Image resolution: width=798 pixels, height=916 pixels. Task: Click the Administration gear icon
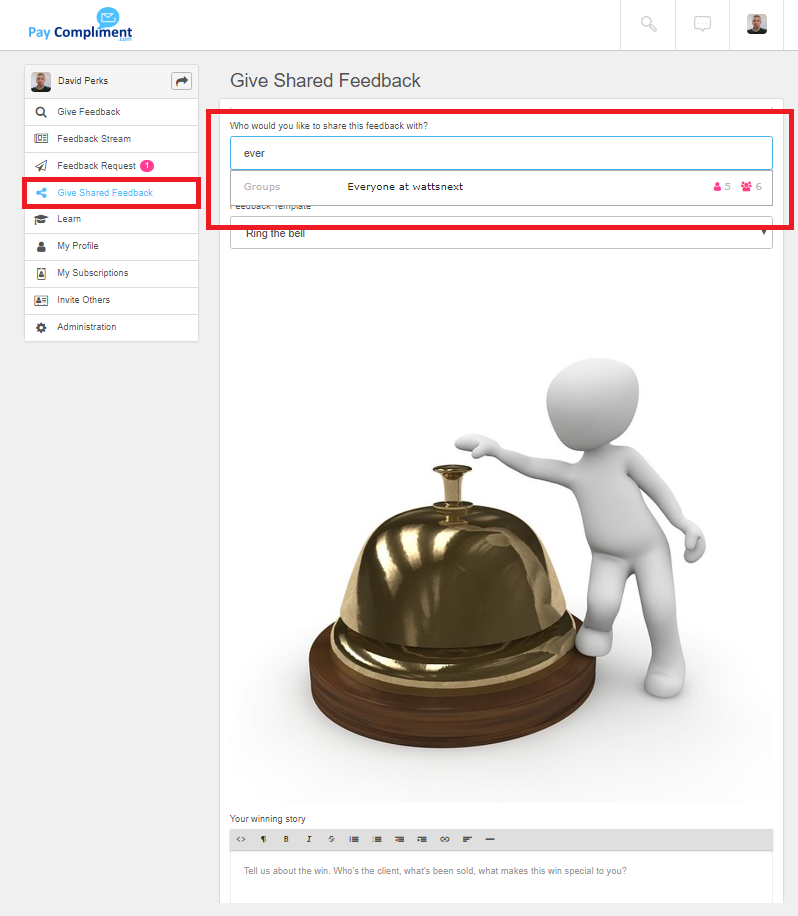pos(41,328)
